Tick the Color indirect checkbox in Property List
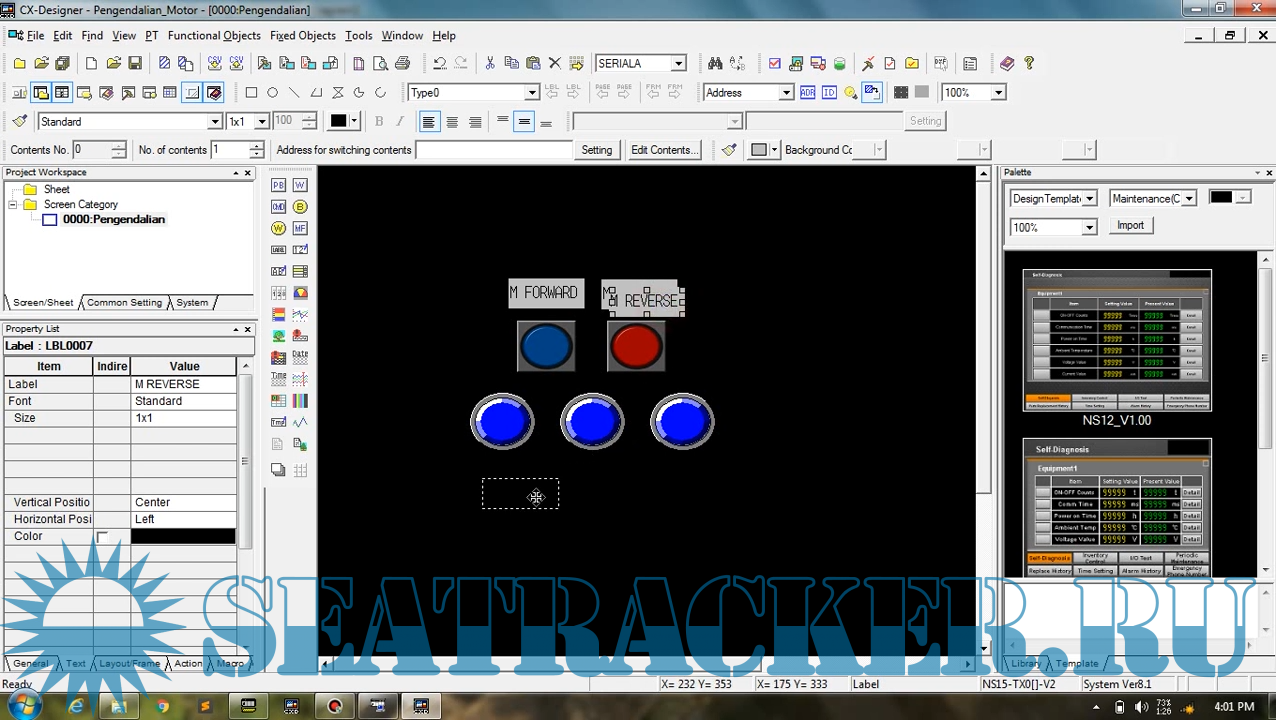This screenshot has width=1276, height=720. pyautogui.click(x=102, y=537)
